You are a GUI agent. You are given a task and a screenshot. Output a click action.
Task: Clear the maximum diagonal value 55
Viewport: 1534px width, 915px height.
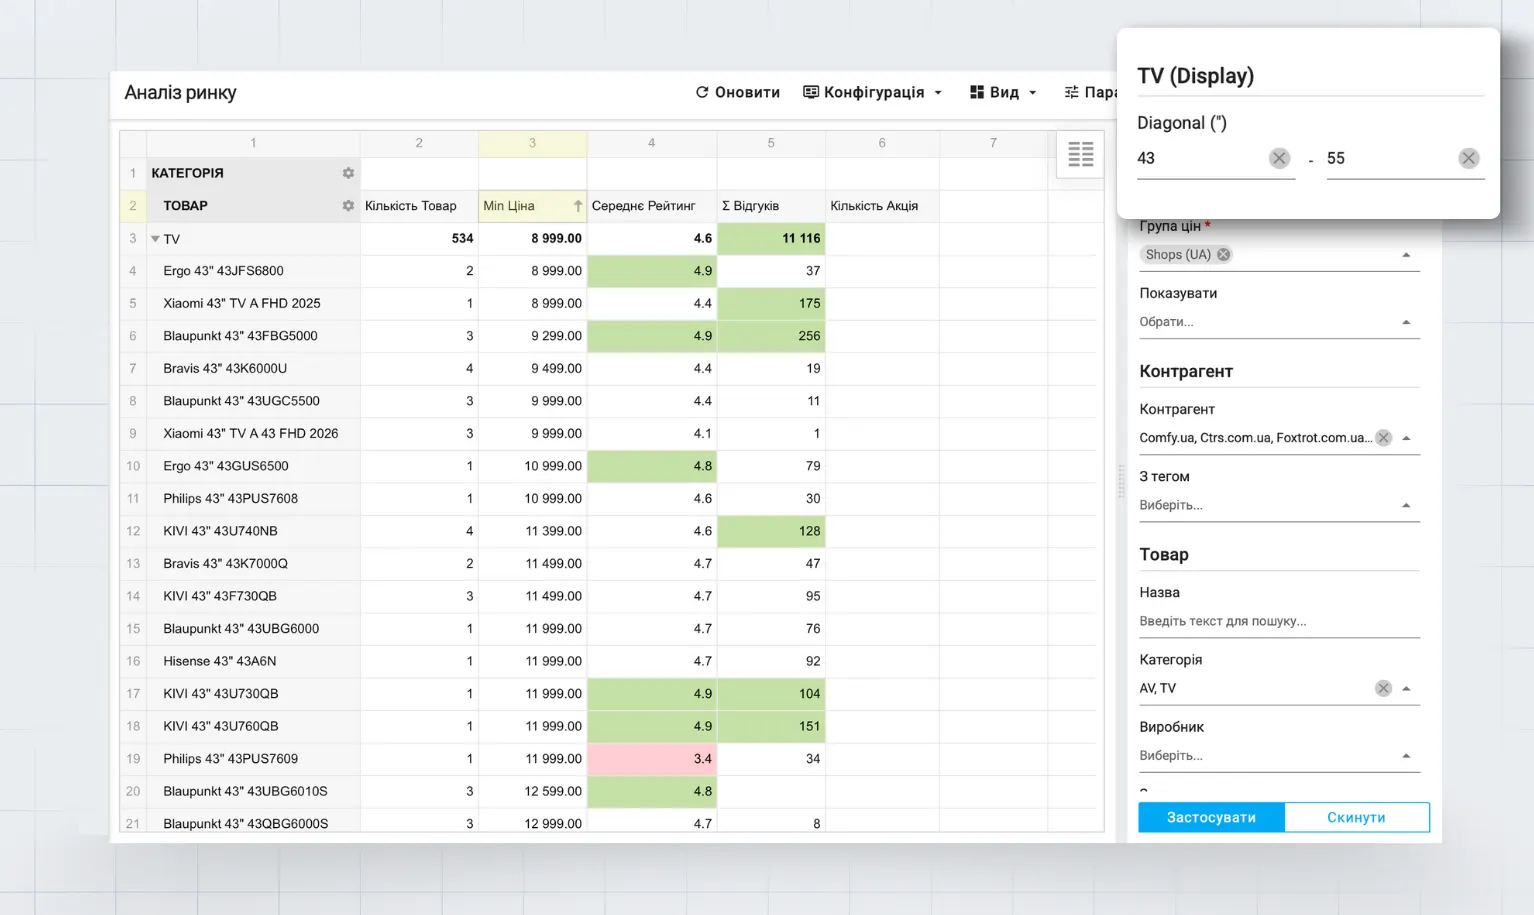pos(1468,158)
